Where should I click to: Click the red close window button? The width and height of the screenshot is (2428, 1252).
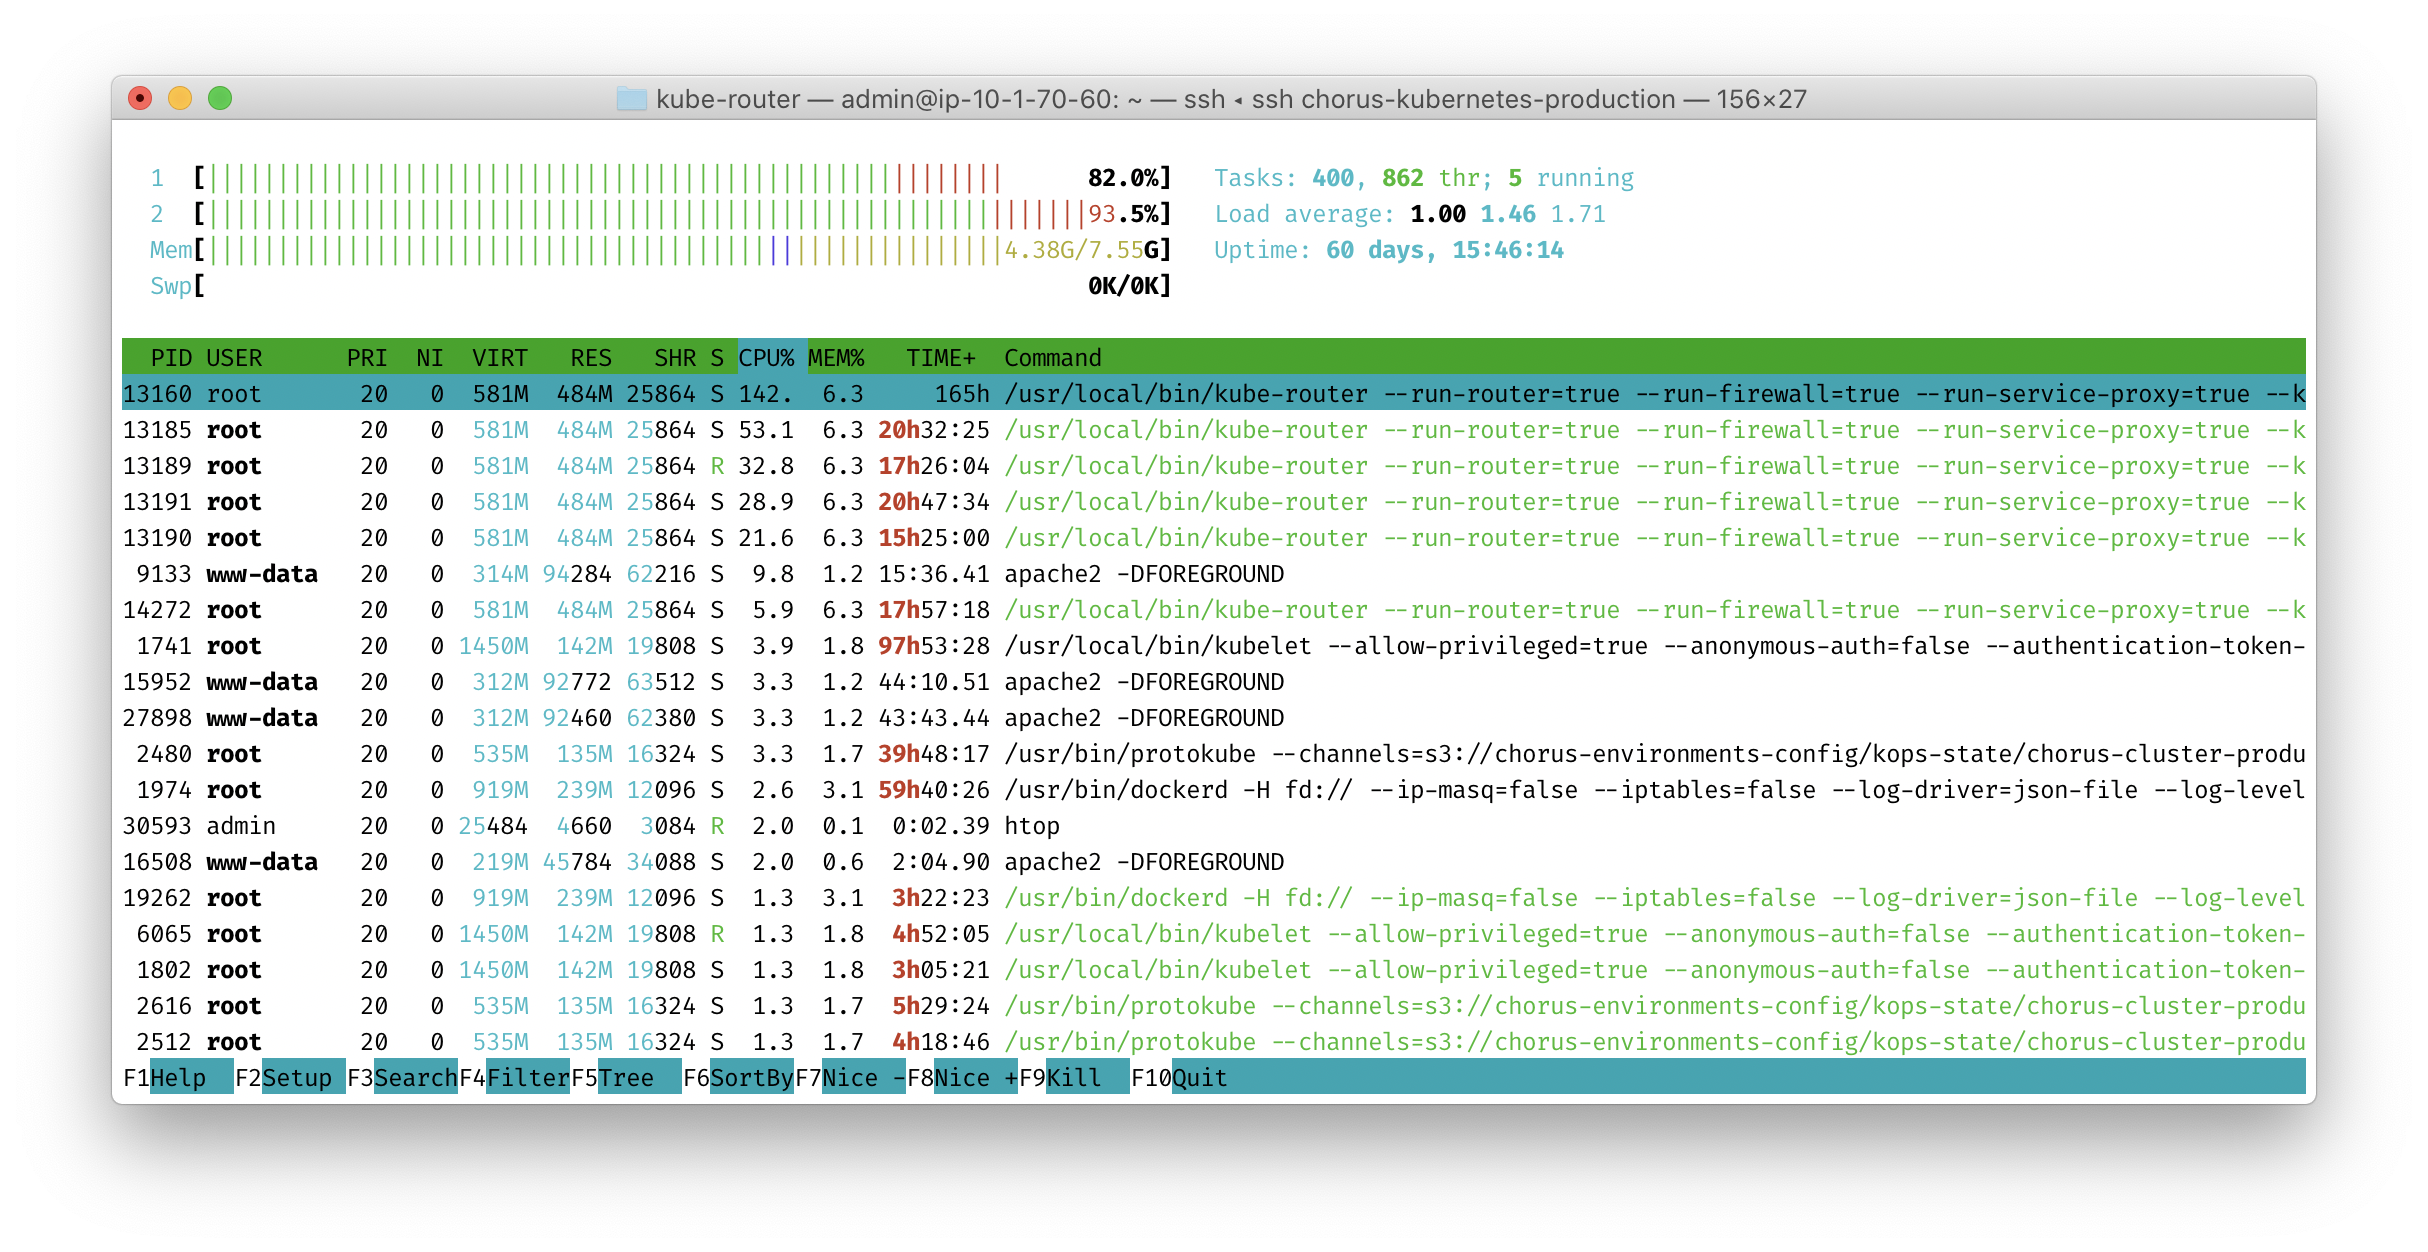coord(140,98)
